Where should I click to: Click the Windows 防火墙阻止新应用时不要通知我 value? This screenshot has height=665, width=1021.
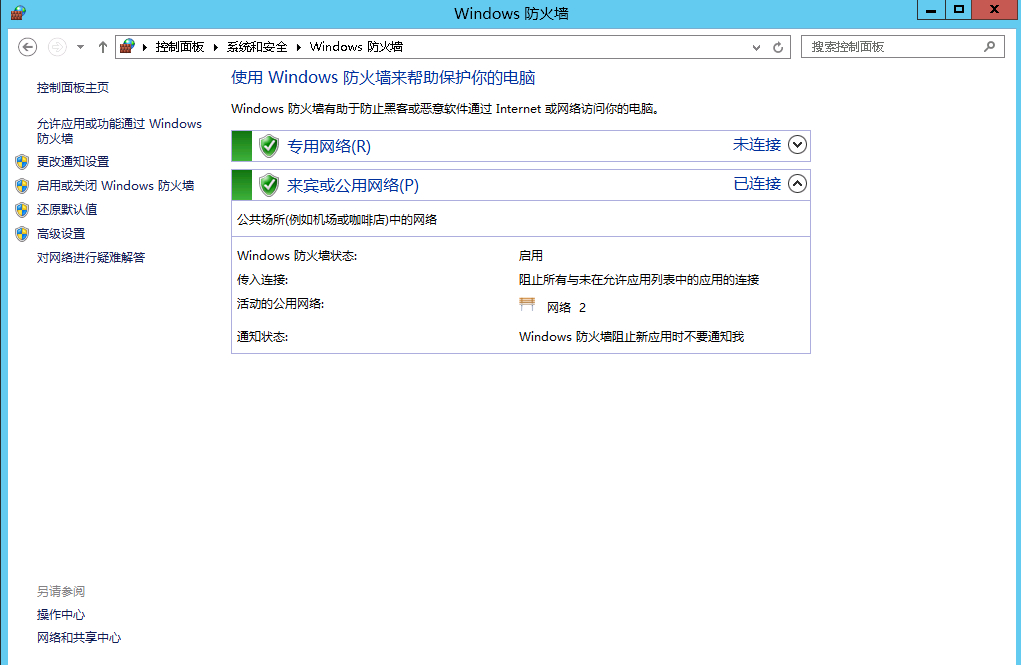(631, 337)
